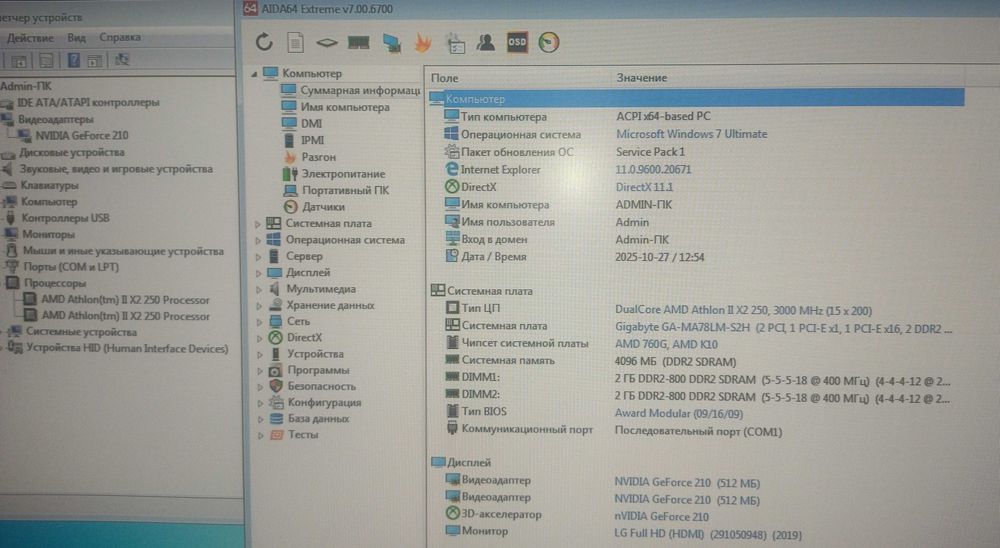
Task: Open the memory module benchmark icon
Action: point(358,43)
